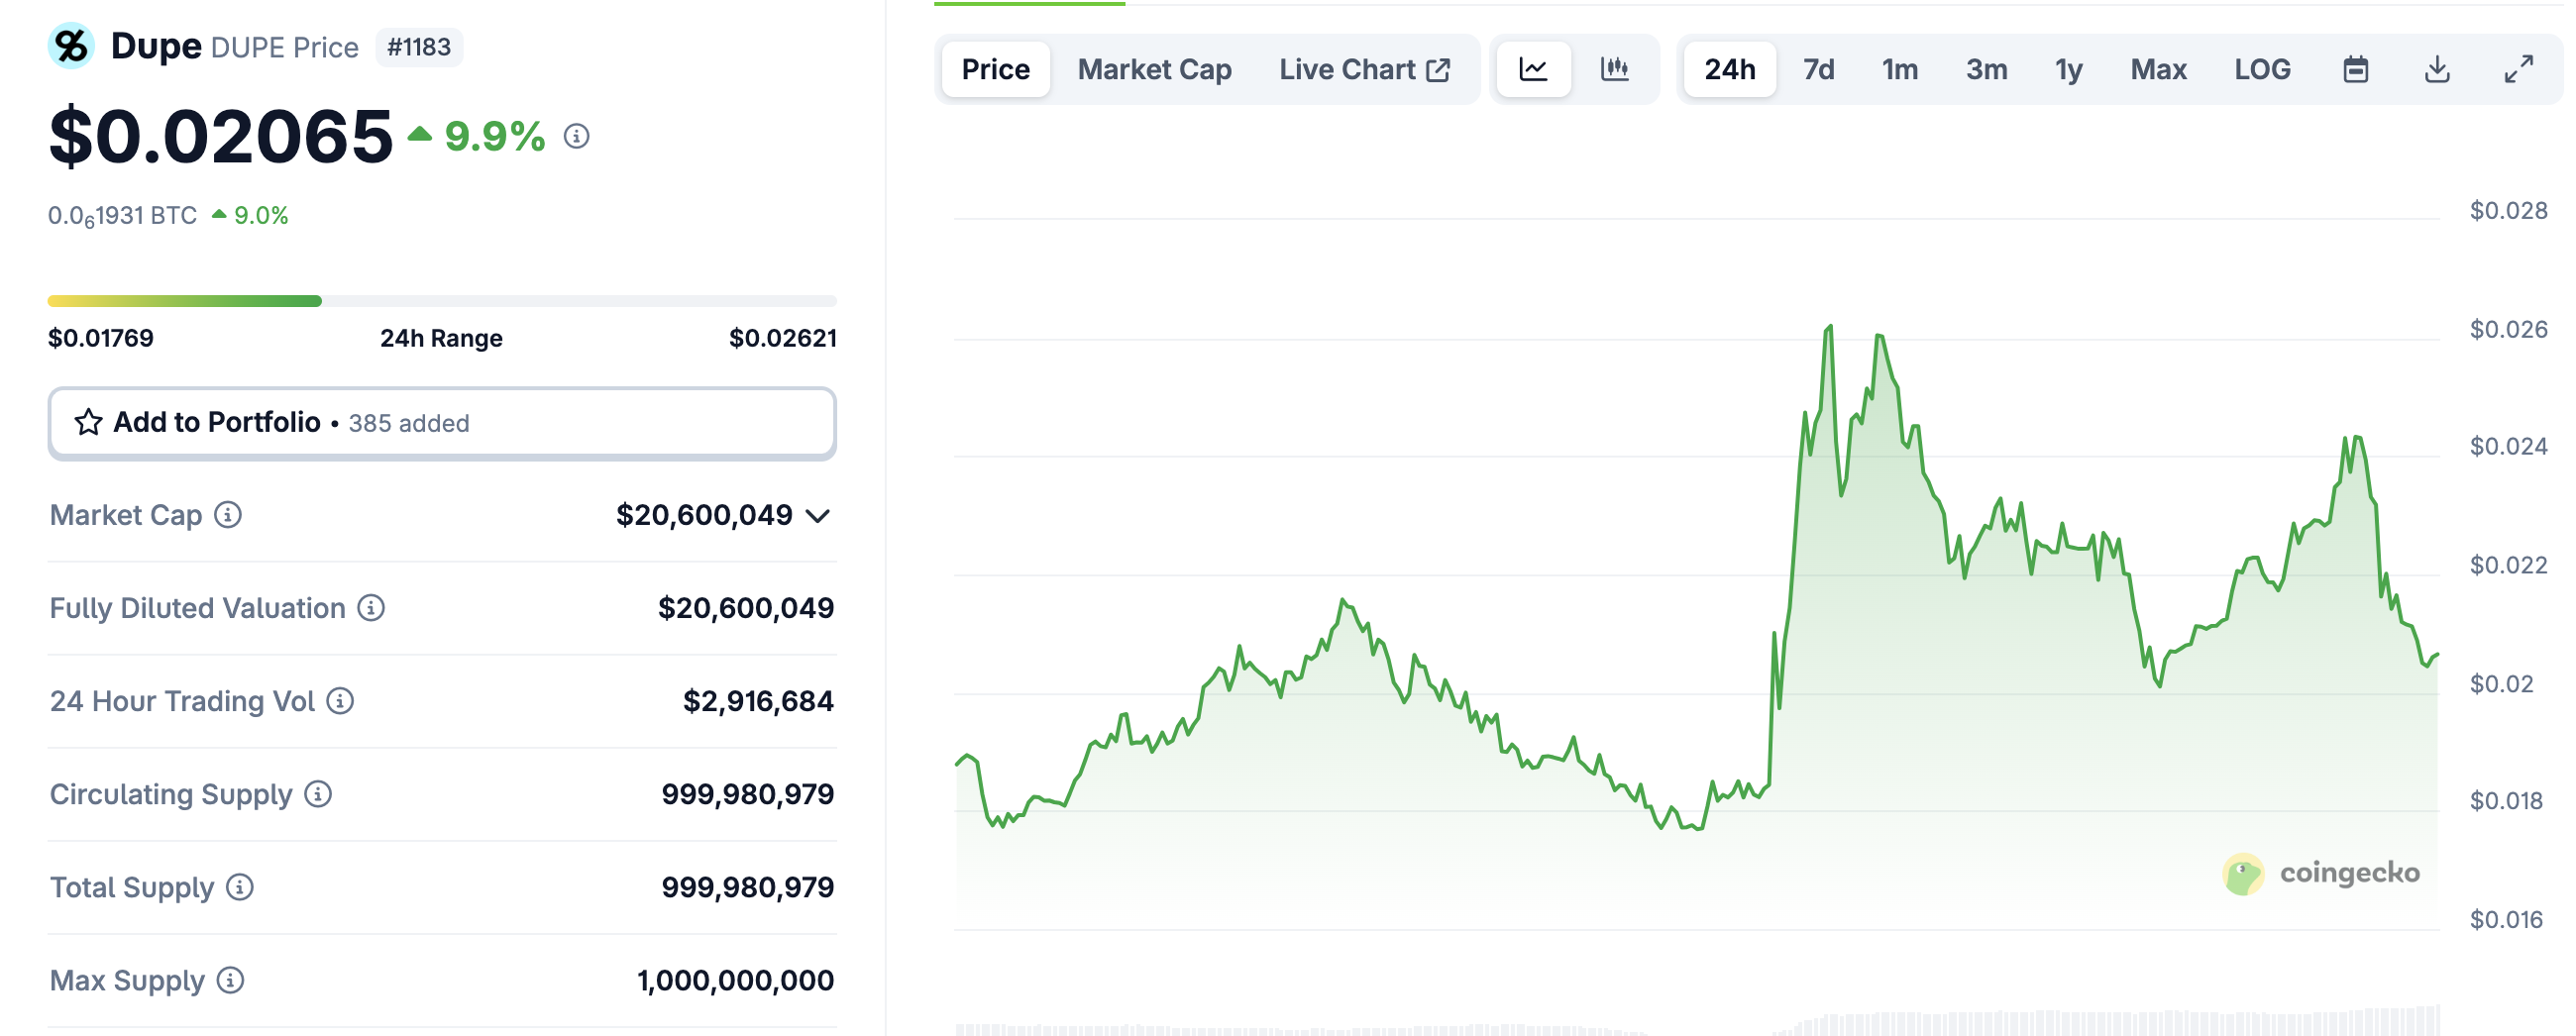2576x1036 pixels.
Task: Select the line chart view icon
Action: coord(1533,69)
